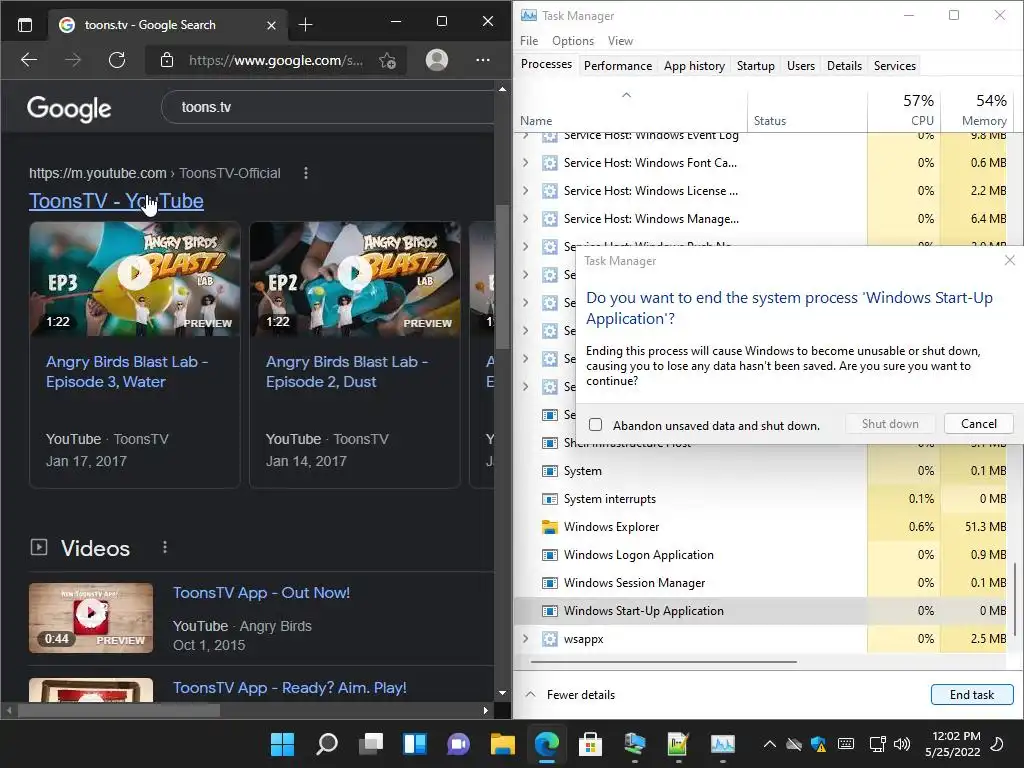Open ToonsTV - YouTube link

click(x=116, y=201)
